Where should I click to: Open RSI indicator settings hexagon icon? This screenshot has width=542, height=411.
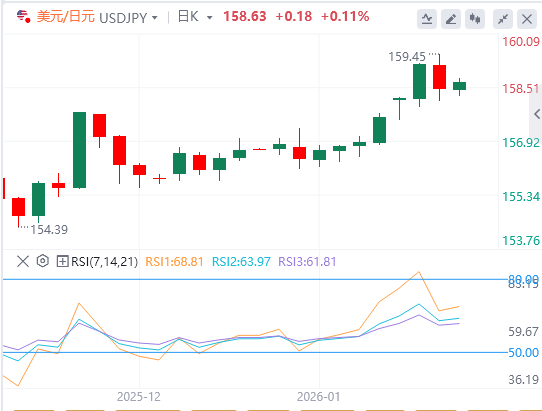point(43,261)
